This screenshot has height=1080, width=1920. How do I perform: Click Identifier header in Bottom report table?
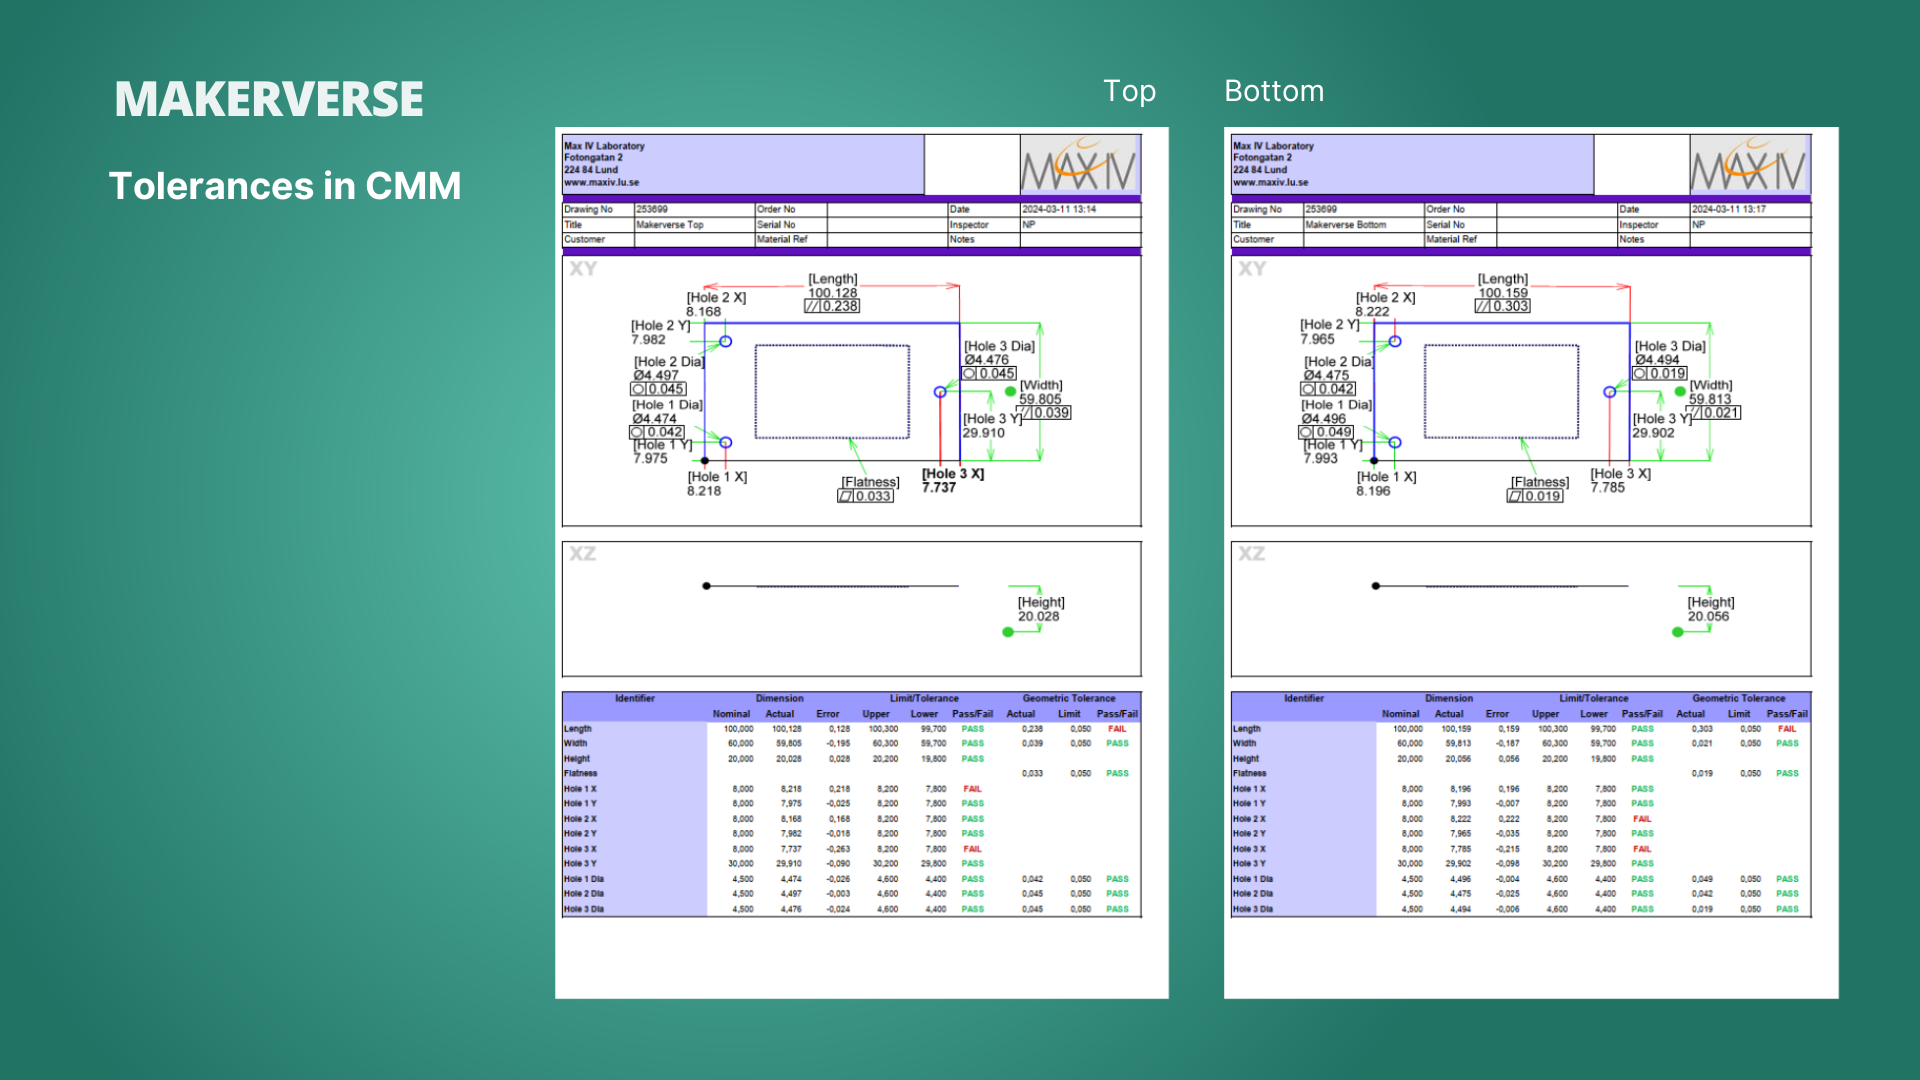pos(1303,698)
